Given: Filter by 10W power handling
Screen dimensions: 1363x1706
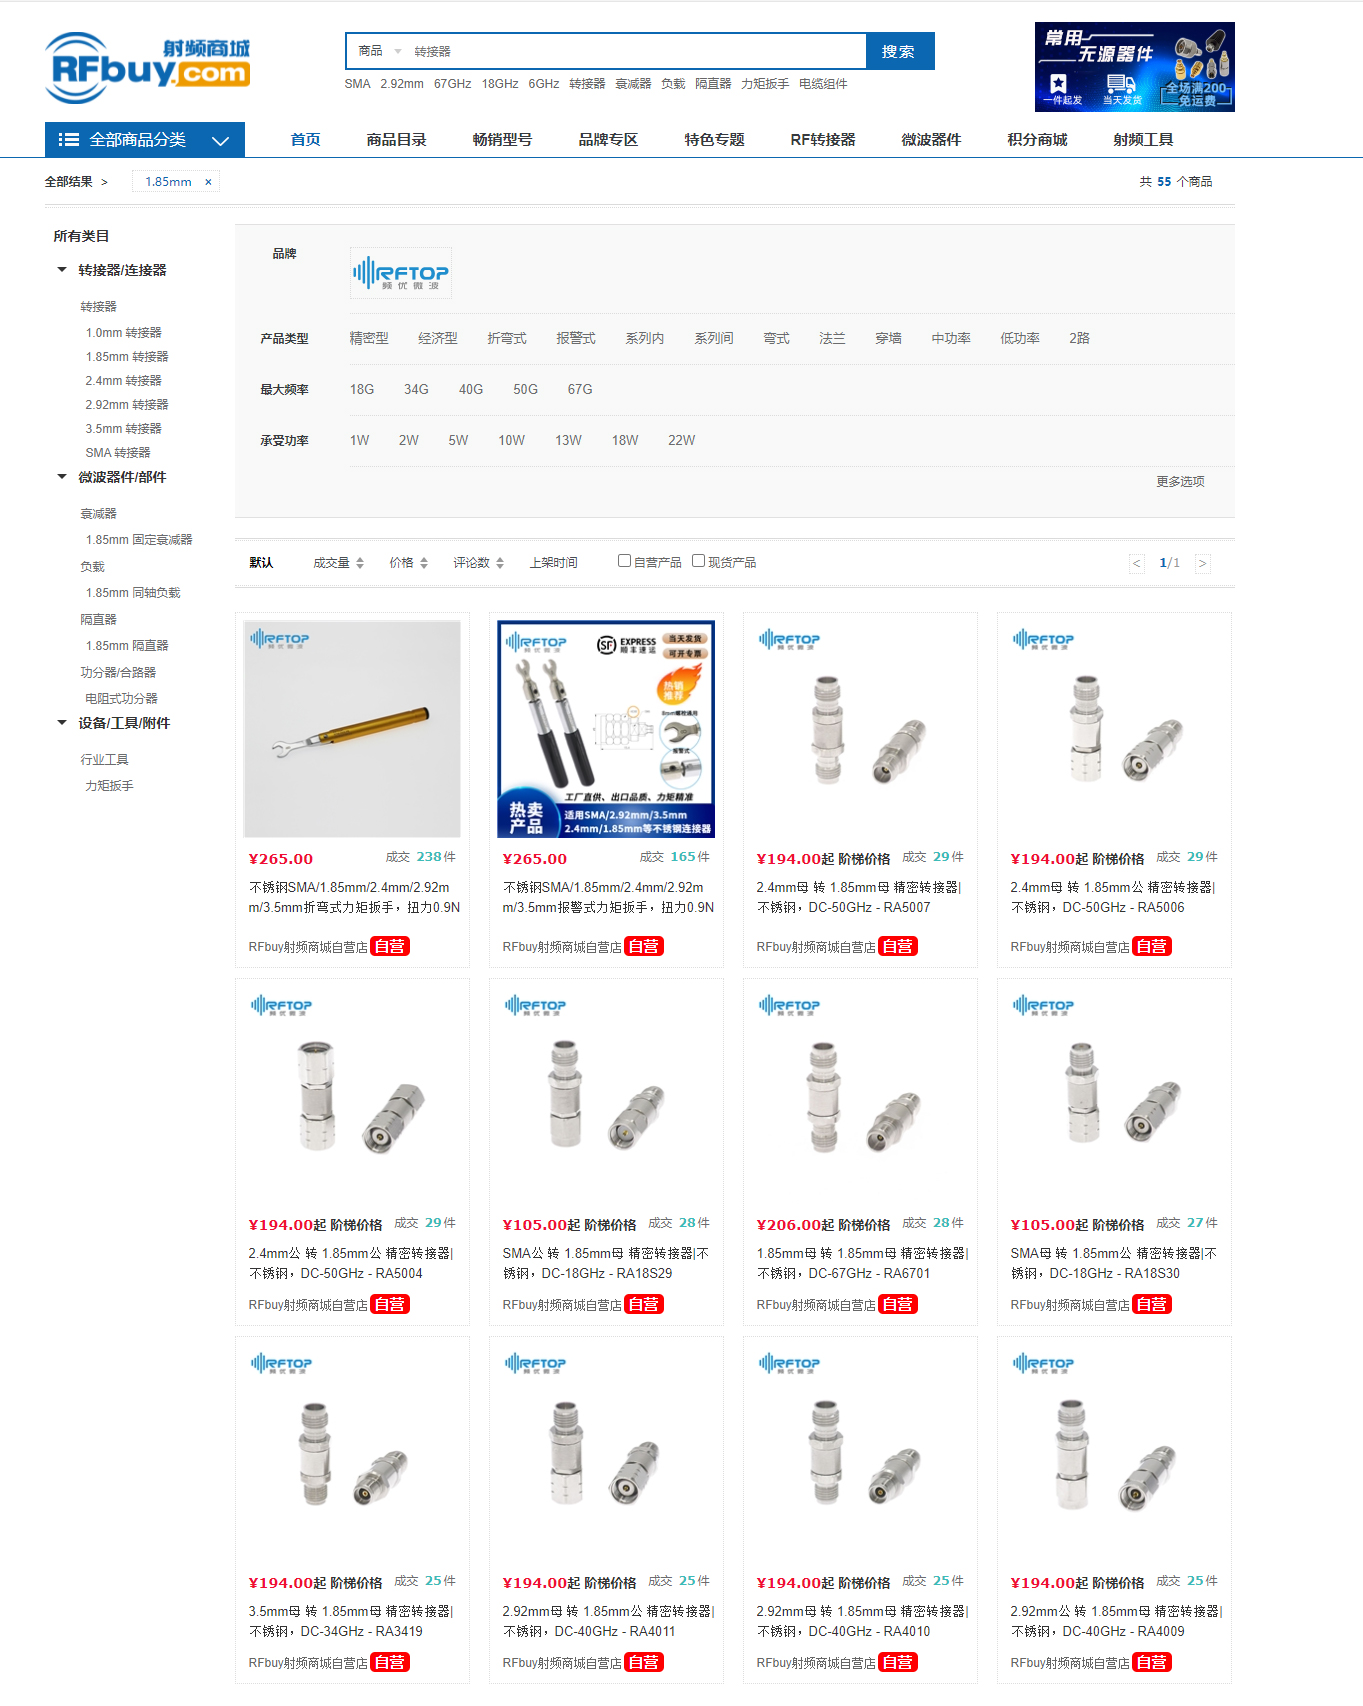Looking at the screenshot, I should pyautogui.click(x=512, y=441).
